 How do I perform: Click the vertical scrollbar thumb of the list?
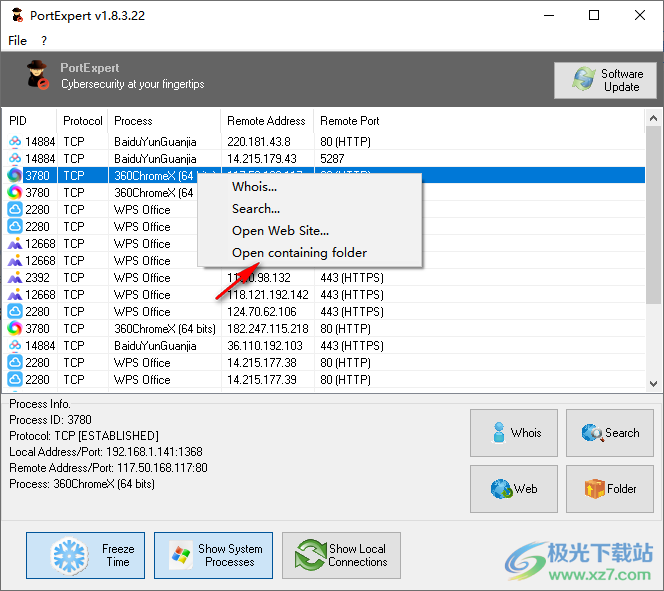653,214
